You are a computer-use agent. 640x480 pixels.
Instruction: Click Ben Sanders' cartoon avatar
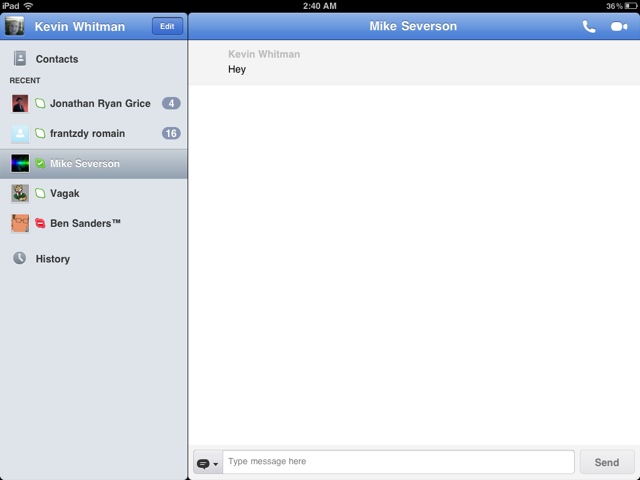[x=20, y=223]
